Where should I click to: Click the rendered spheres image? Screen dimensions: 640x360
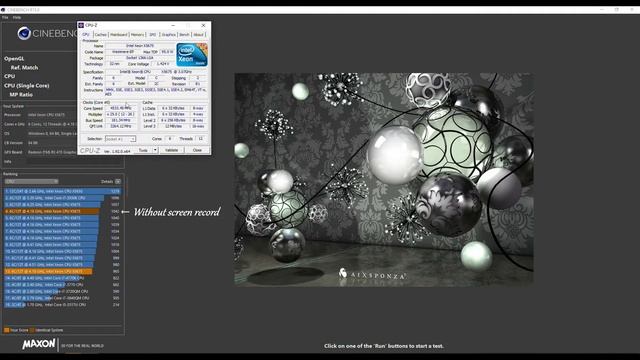point(384,180)
